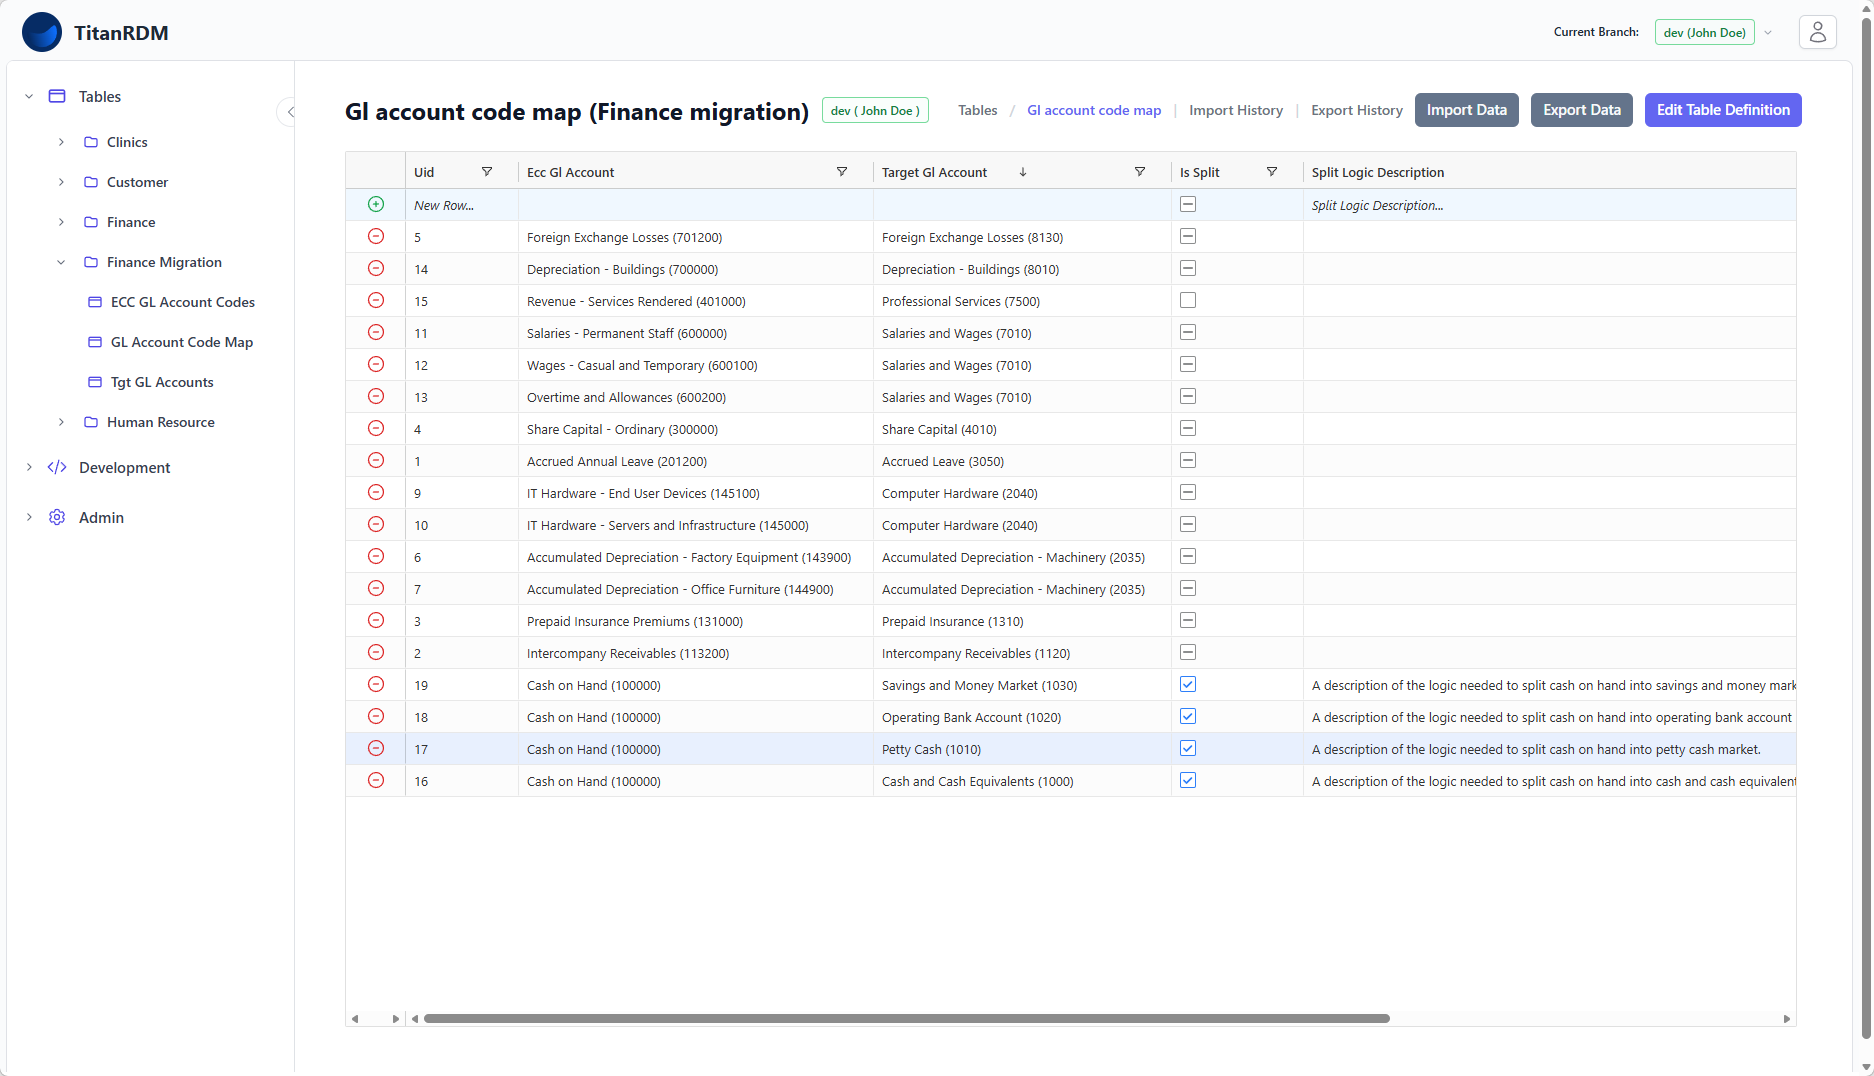The height and width of the screenshot is (1076, 1874).
Task: Collapse the sidebar panel
Action: (x=289, y=112)
